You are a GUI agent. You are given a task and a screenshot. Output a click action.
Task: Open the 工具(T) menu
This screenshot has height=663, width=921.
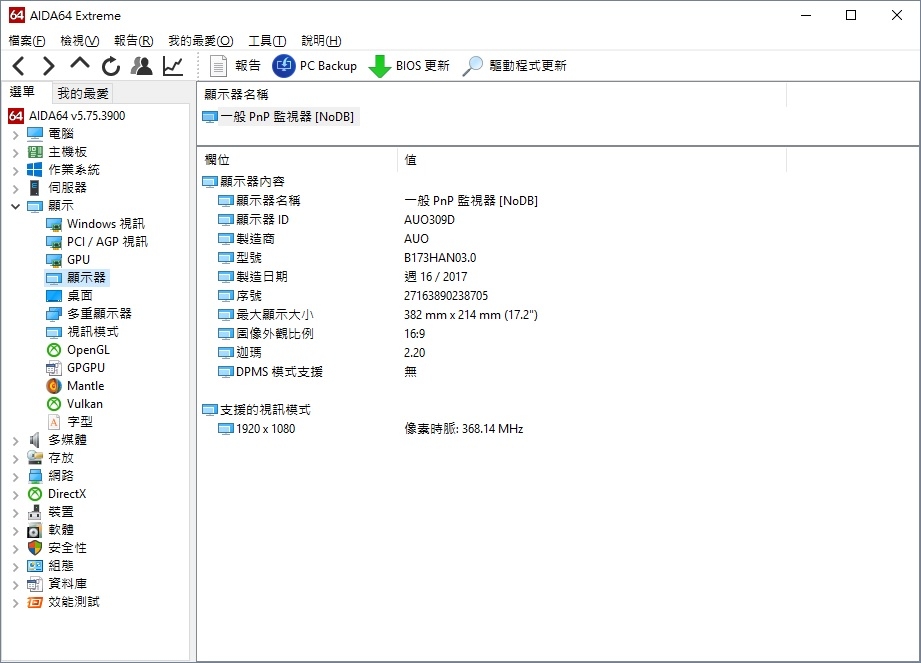(267, 41)
